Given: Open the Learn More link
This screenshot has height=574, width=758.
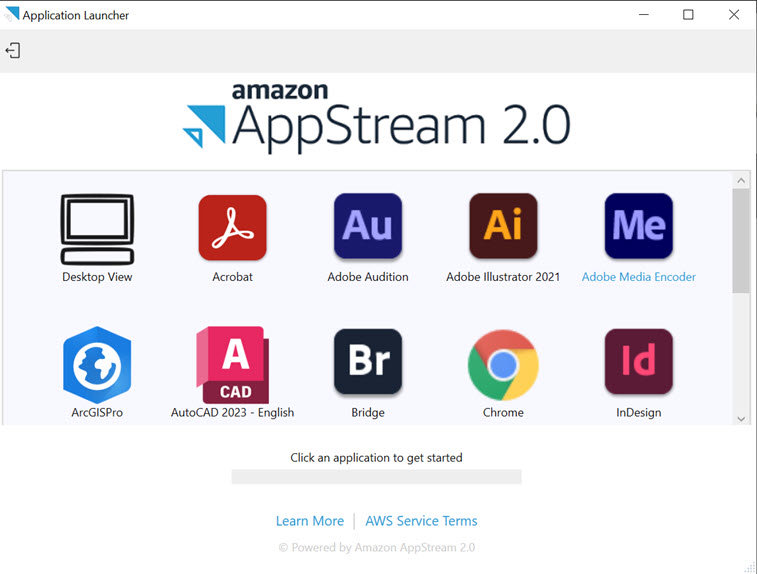Looking at the screenshot, I should (x=310, y=521).
